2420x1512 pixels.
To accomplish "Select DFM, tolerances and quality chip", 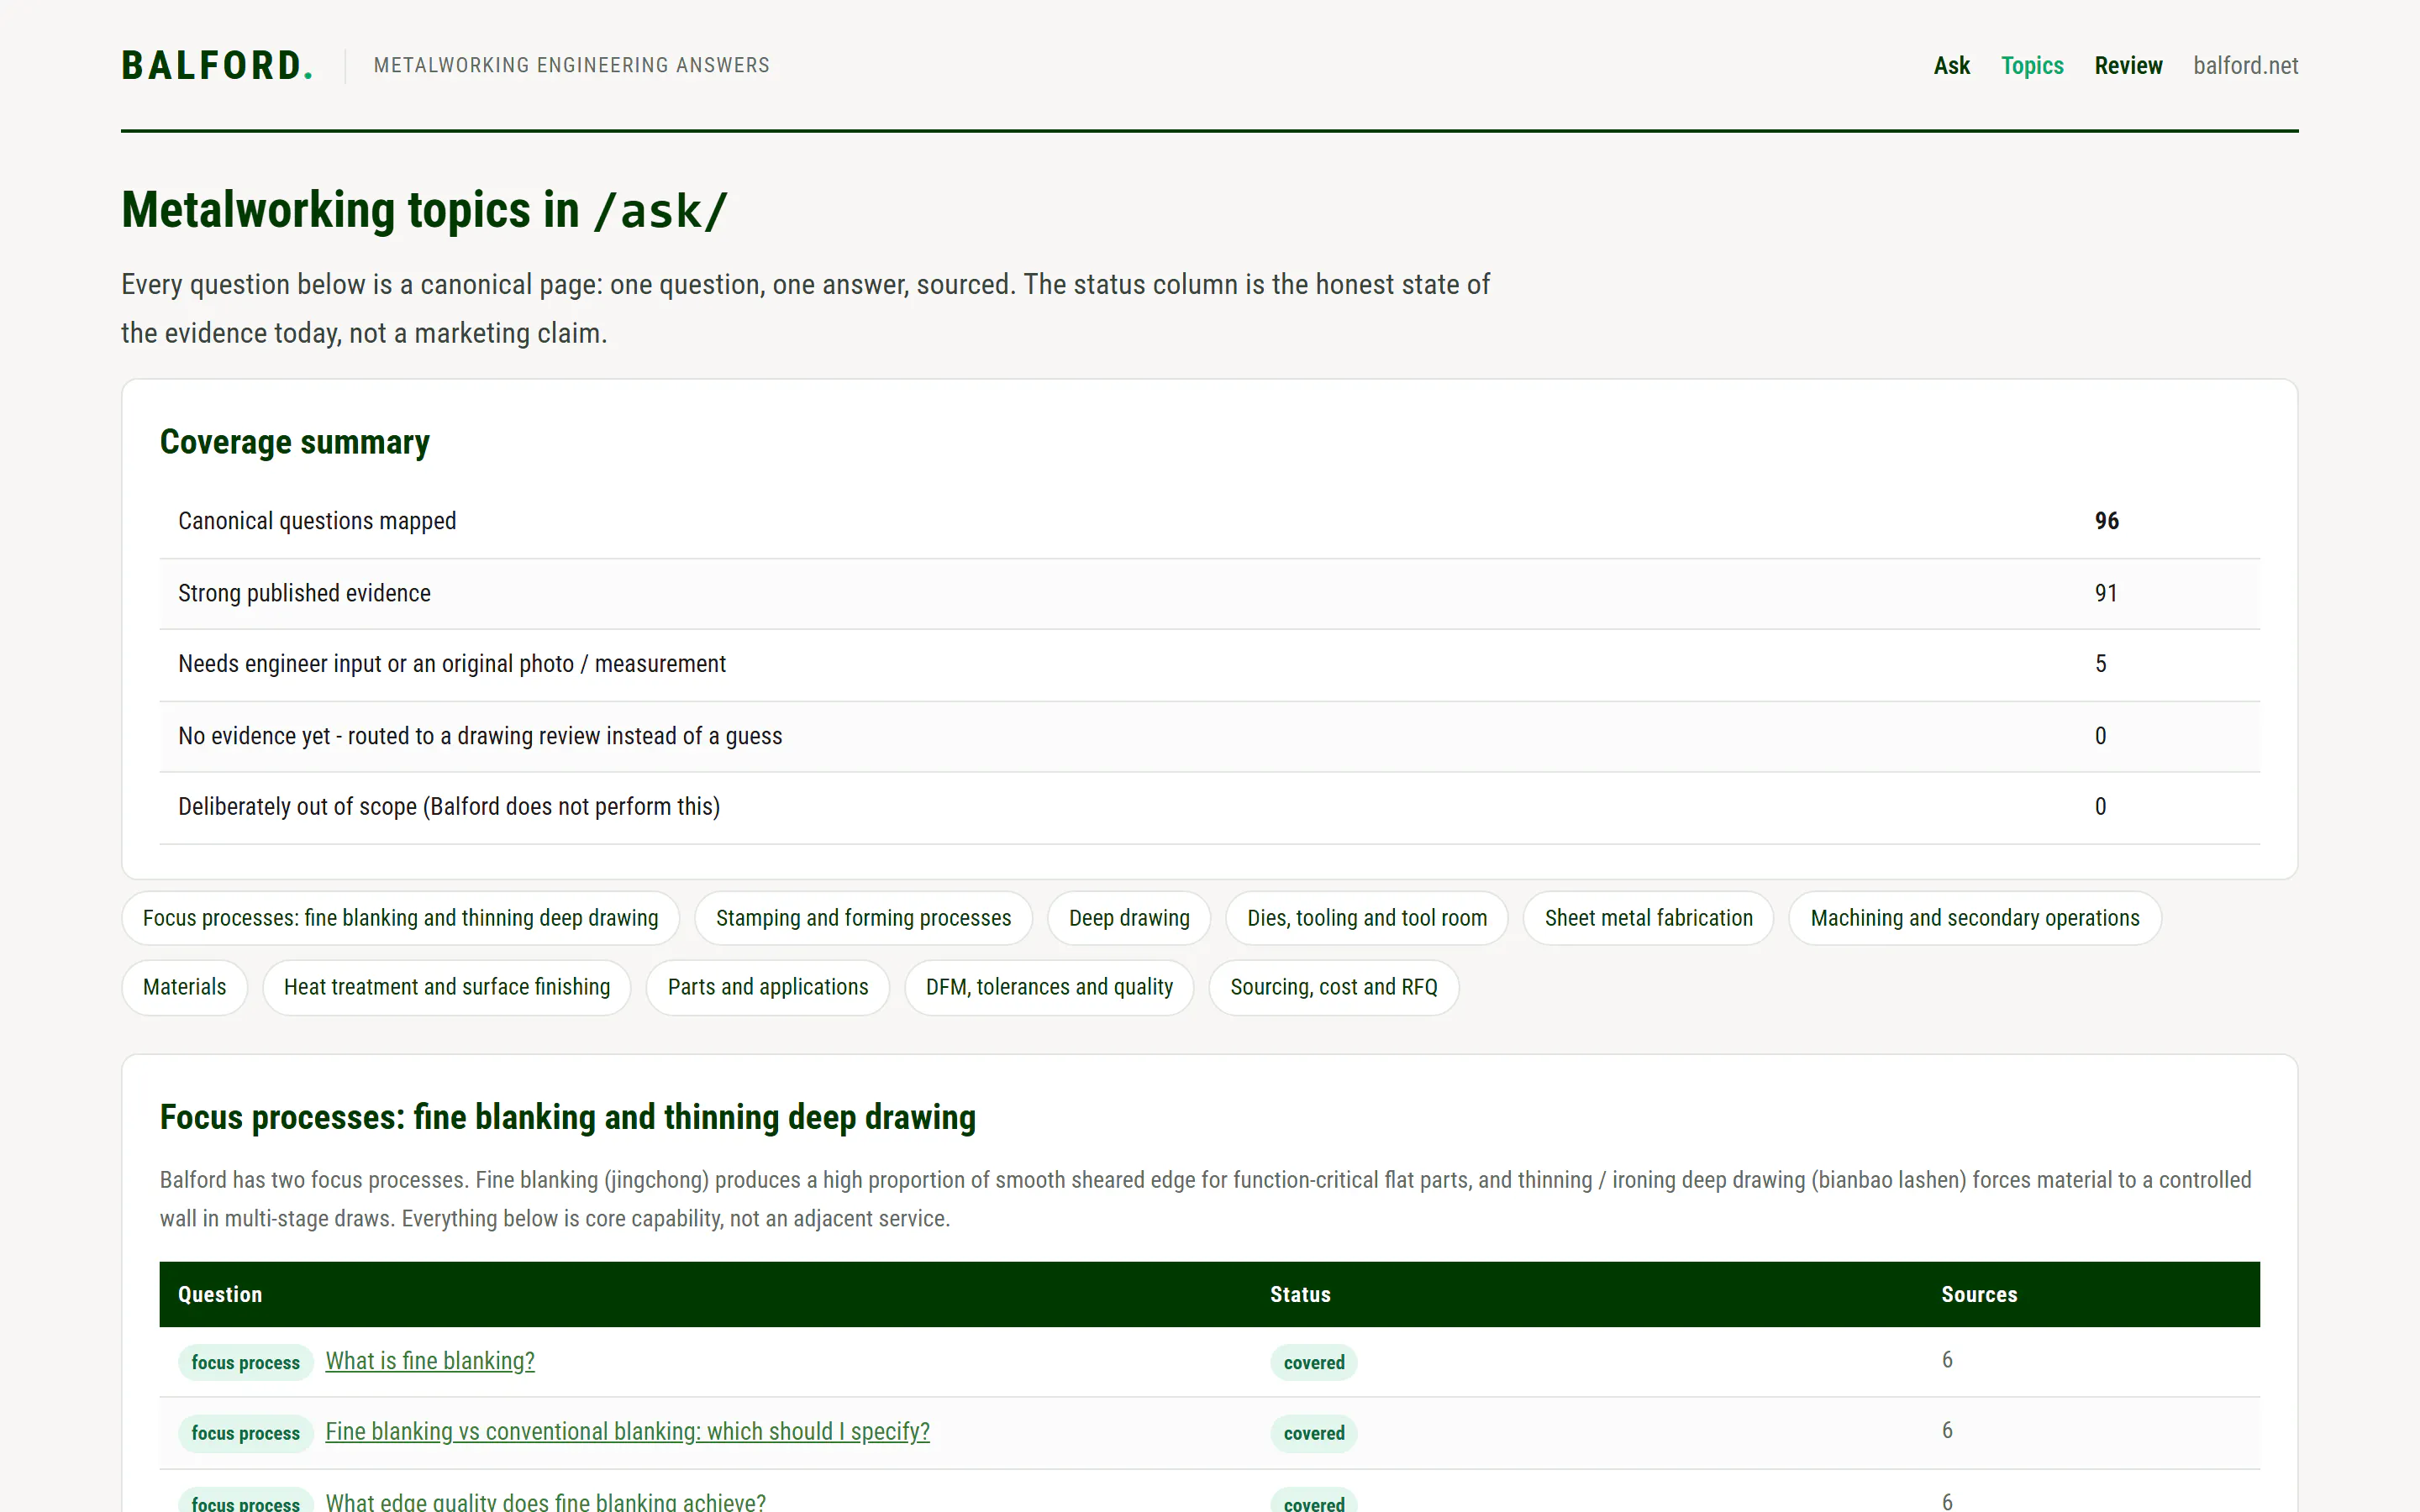I will (1049, 987).
